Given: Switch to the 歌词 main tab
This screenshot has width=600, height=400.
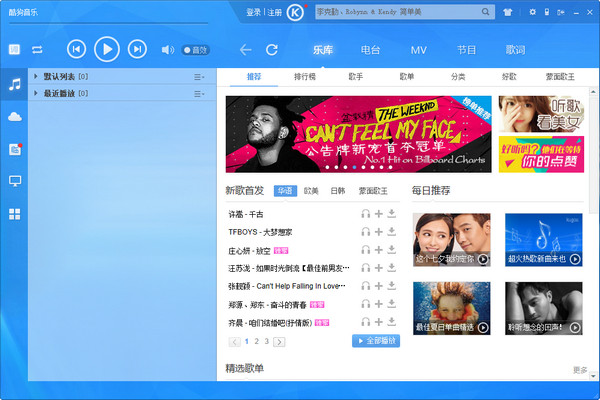Looking at the screenshot, I should click(515, 50).
